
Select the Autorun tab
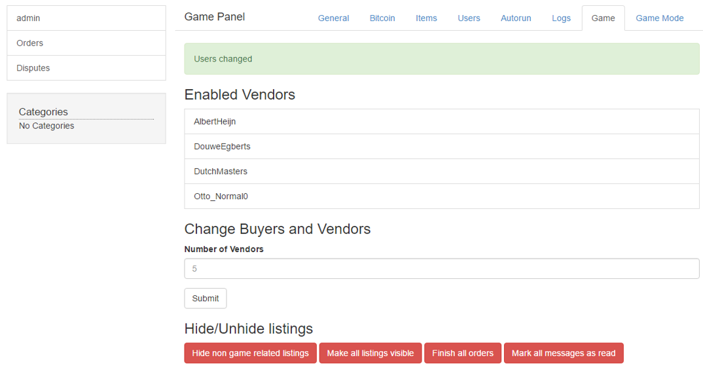point(516,18)
